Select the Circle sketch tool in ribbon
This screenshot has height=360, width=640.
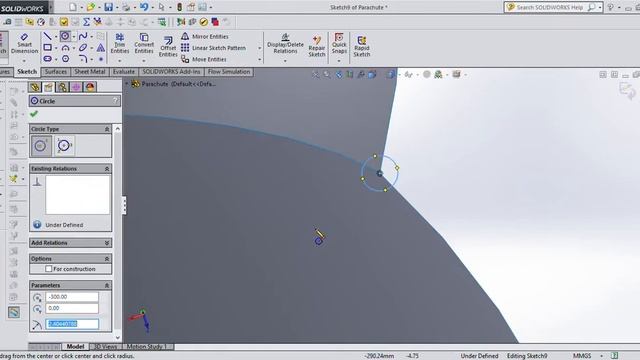(65, 36)
